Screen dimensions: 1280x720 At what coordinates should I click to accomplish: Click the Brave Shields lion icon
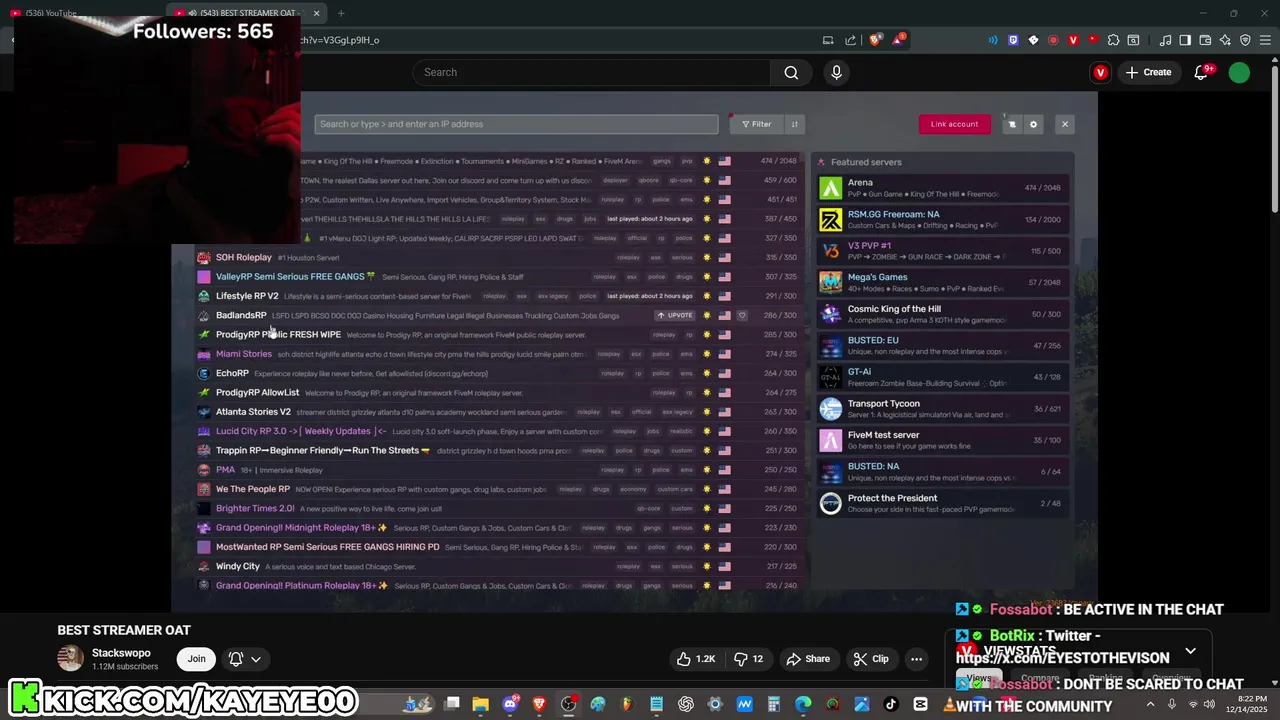click(876, 40)
